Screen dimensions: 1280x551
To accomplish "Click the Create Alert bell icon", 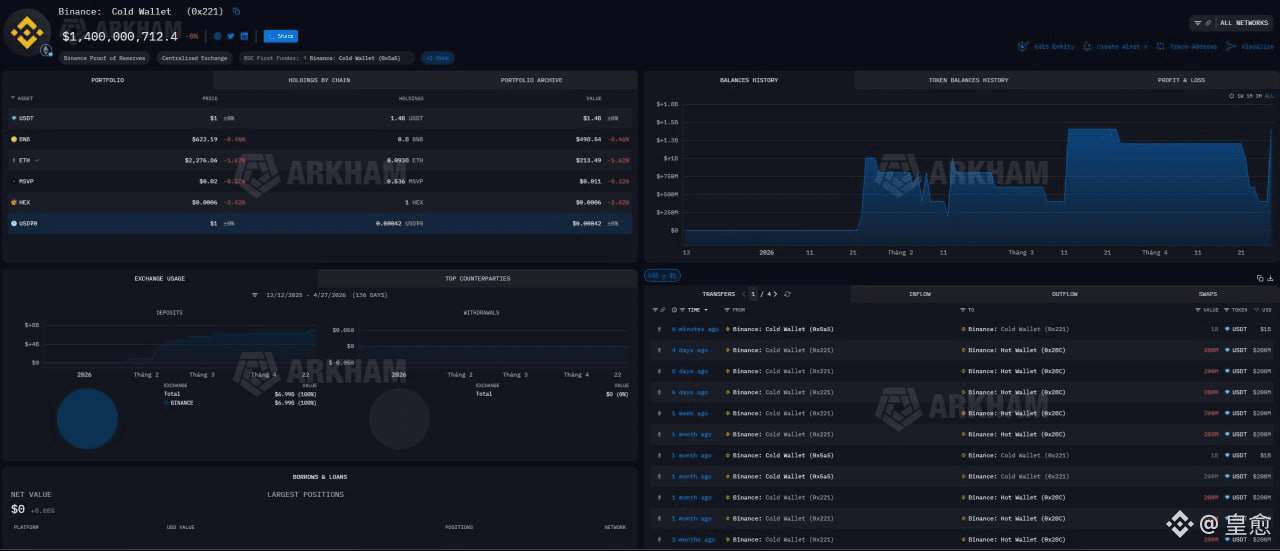I will (1088, 46).
